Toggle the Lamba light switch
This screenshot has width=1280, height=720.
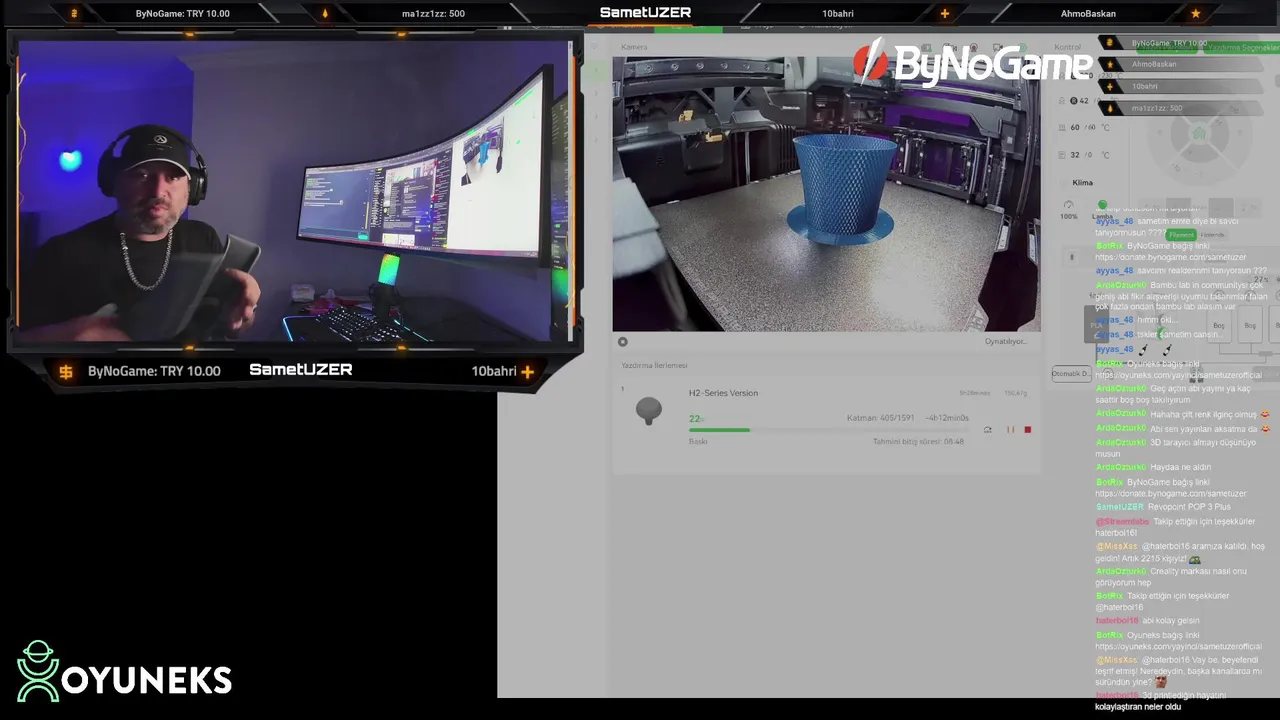(x=1102, y=205)
